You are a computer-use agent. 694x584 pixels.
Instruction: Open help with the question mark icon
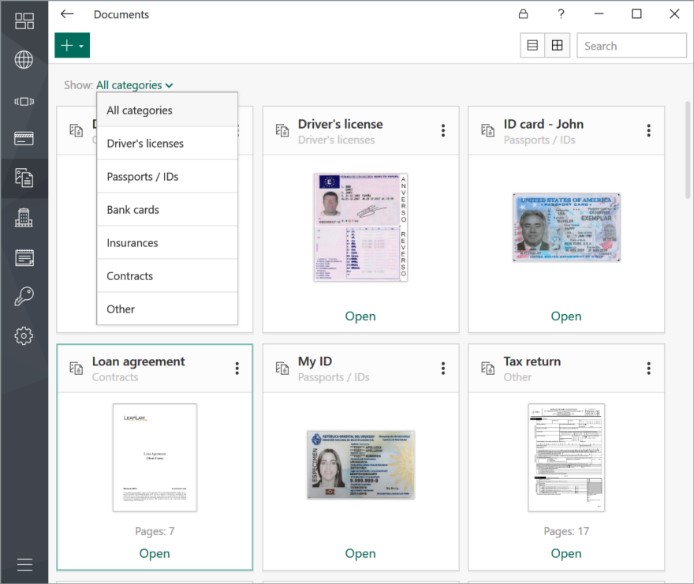click(561, 14)
